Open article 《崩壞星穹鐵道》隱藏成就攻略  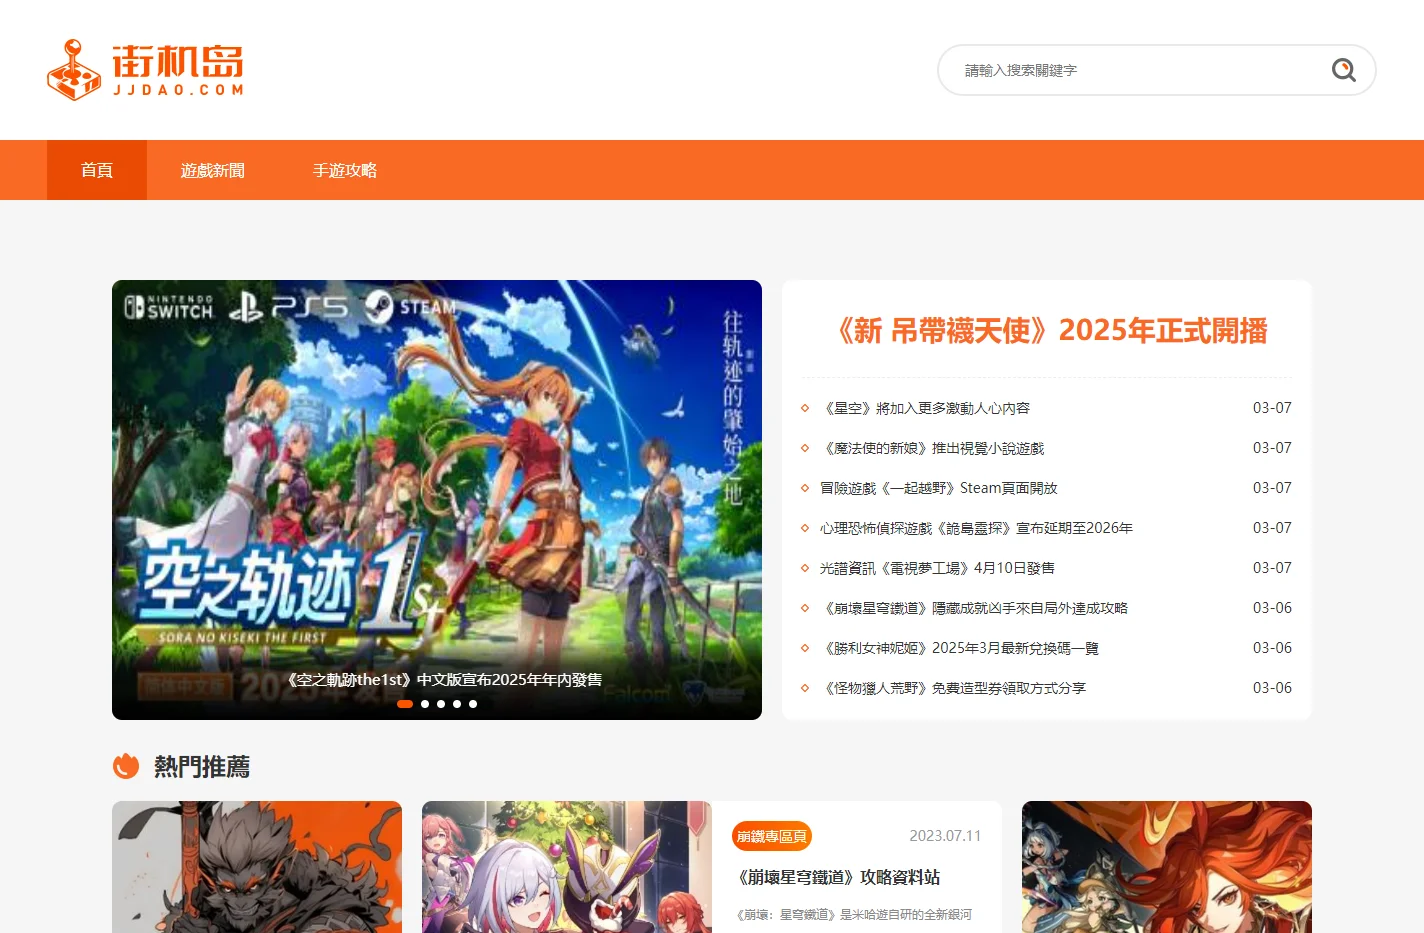(x=974, y=608)
